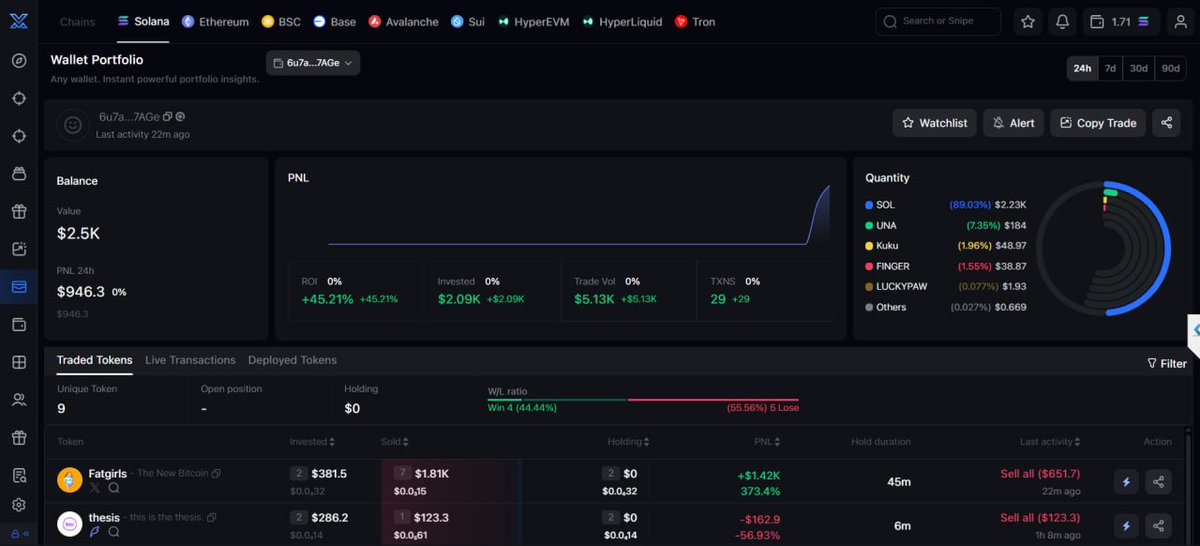Switch to the Ethereum chain tab
1200x546 pixels.
pos(215,21)
